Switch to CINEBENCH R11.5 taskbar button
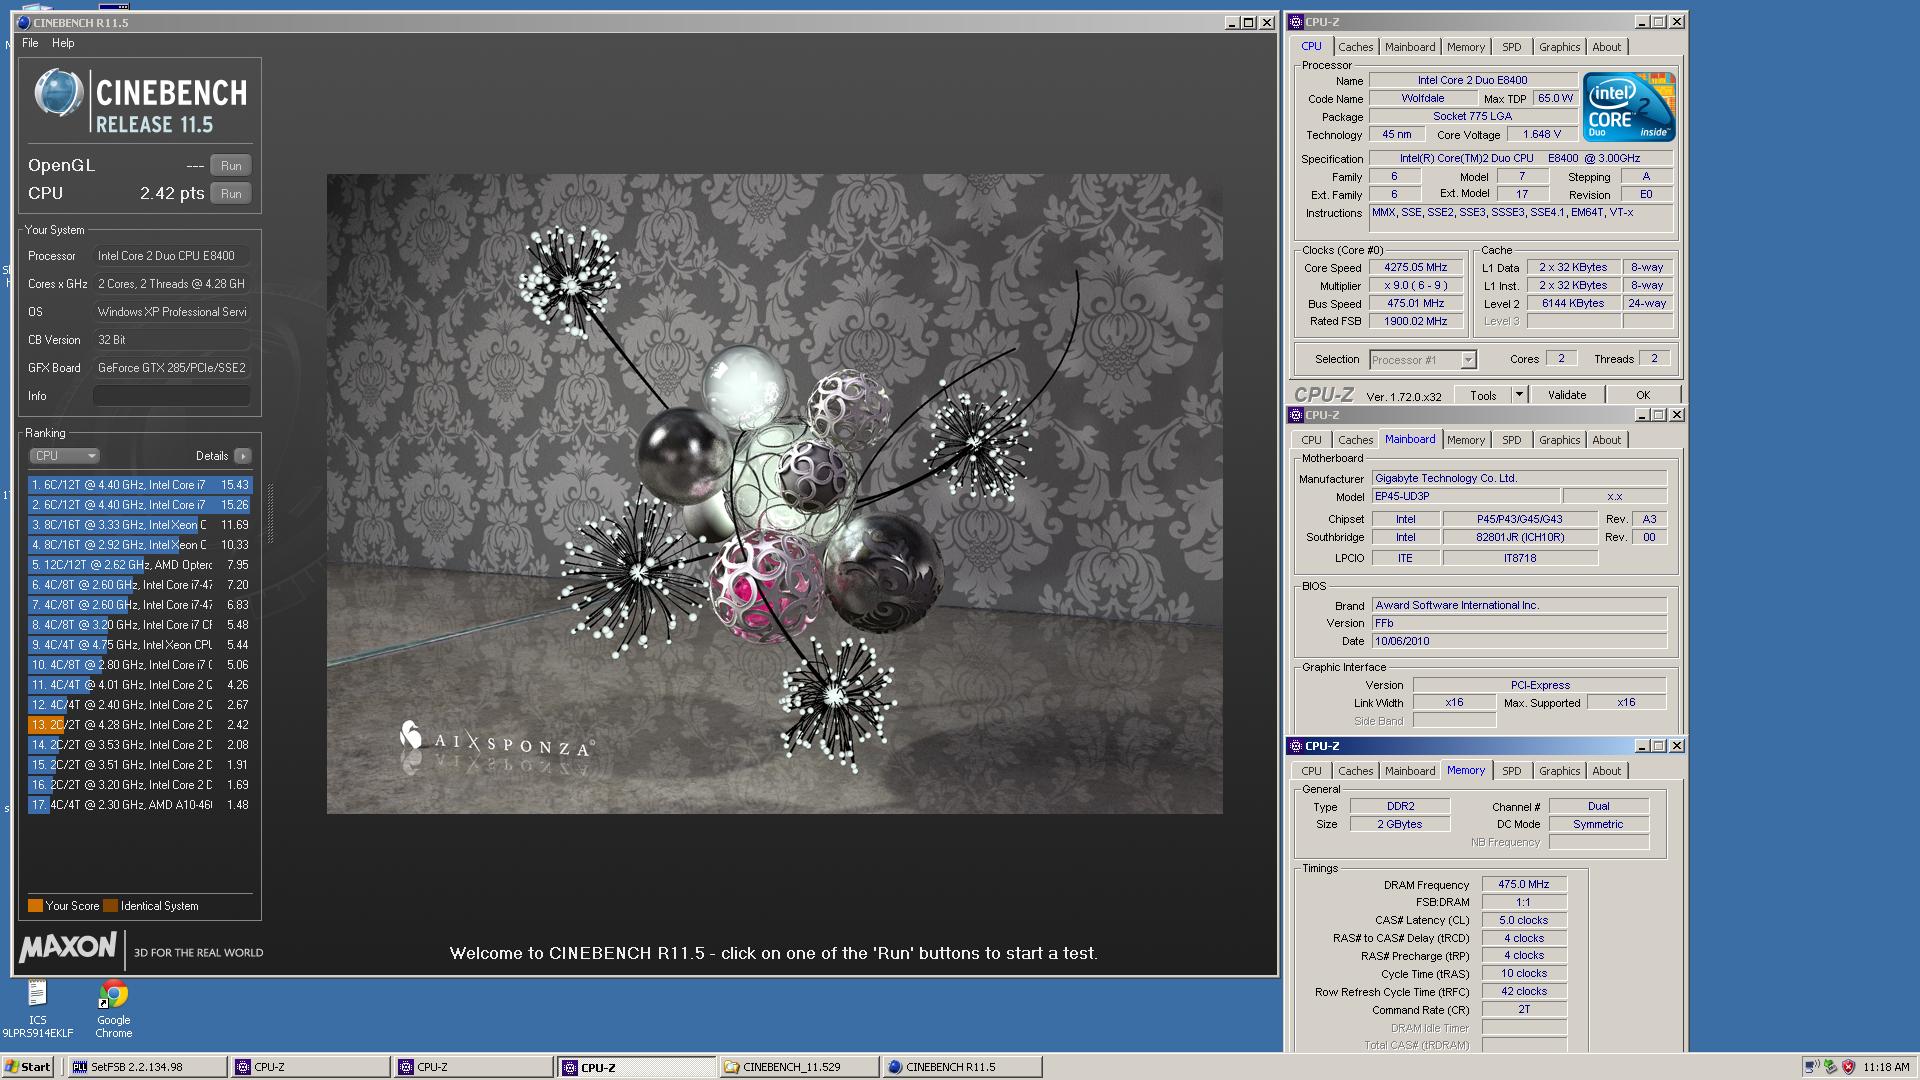The width and height of the screenshot is (1920, 1080). 961,1067
